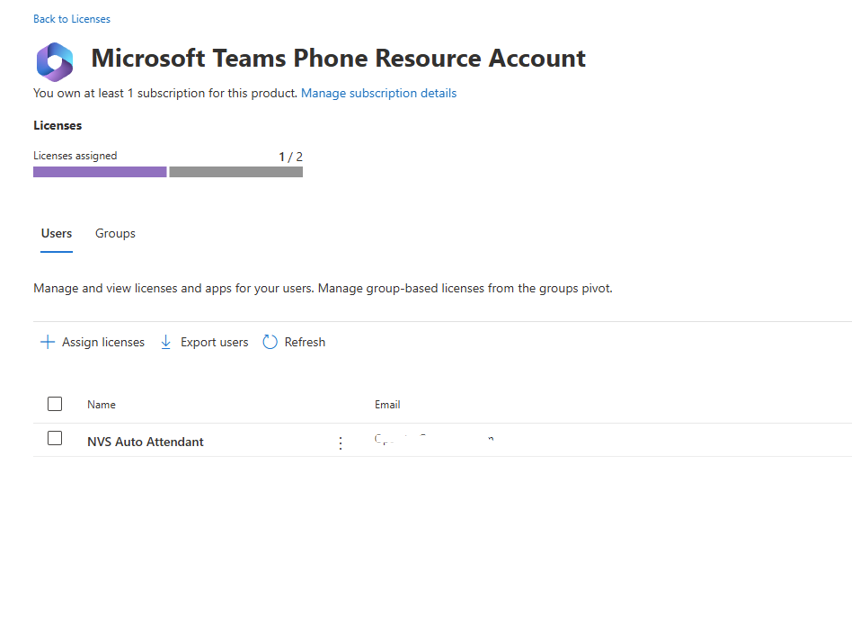Click Export users button

[204, 342]
